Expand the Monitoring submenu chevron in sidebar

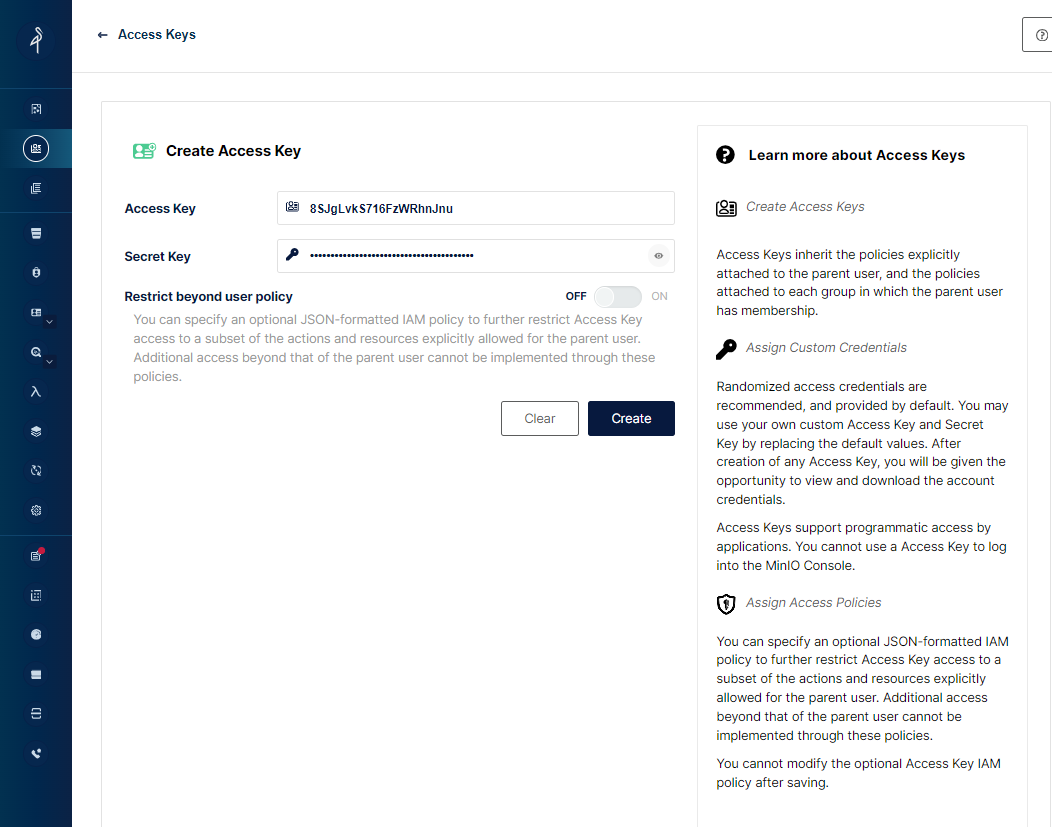point(49,361)
